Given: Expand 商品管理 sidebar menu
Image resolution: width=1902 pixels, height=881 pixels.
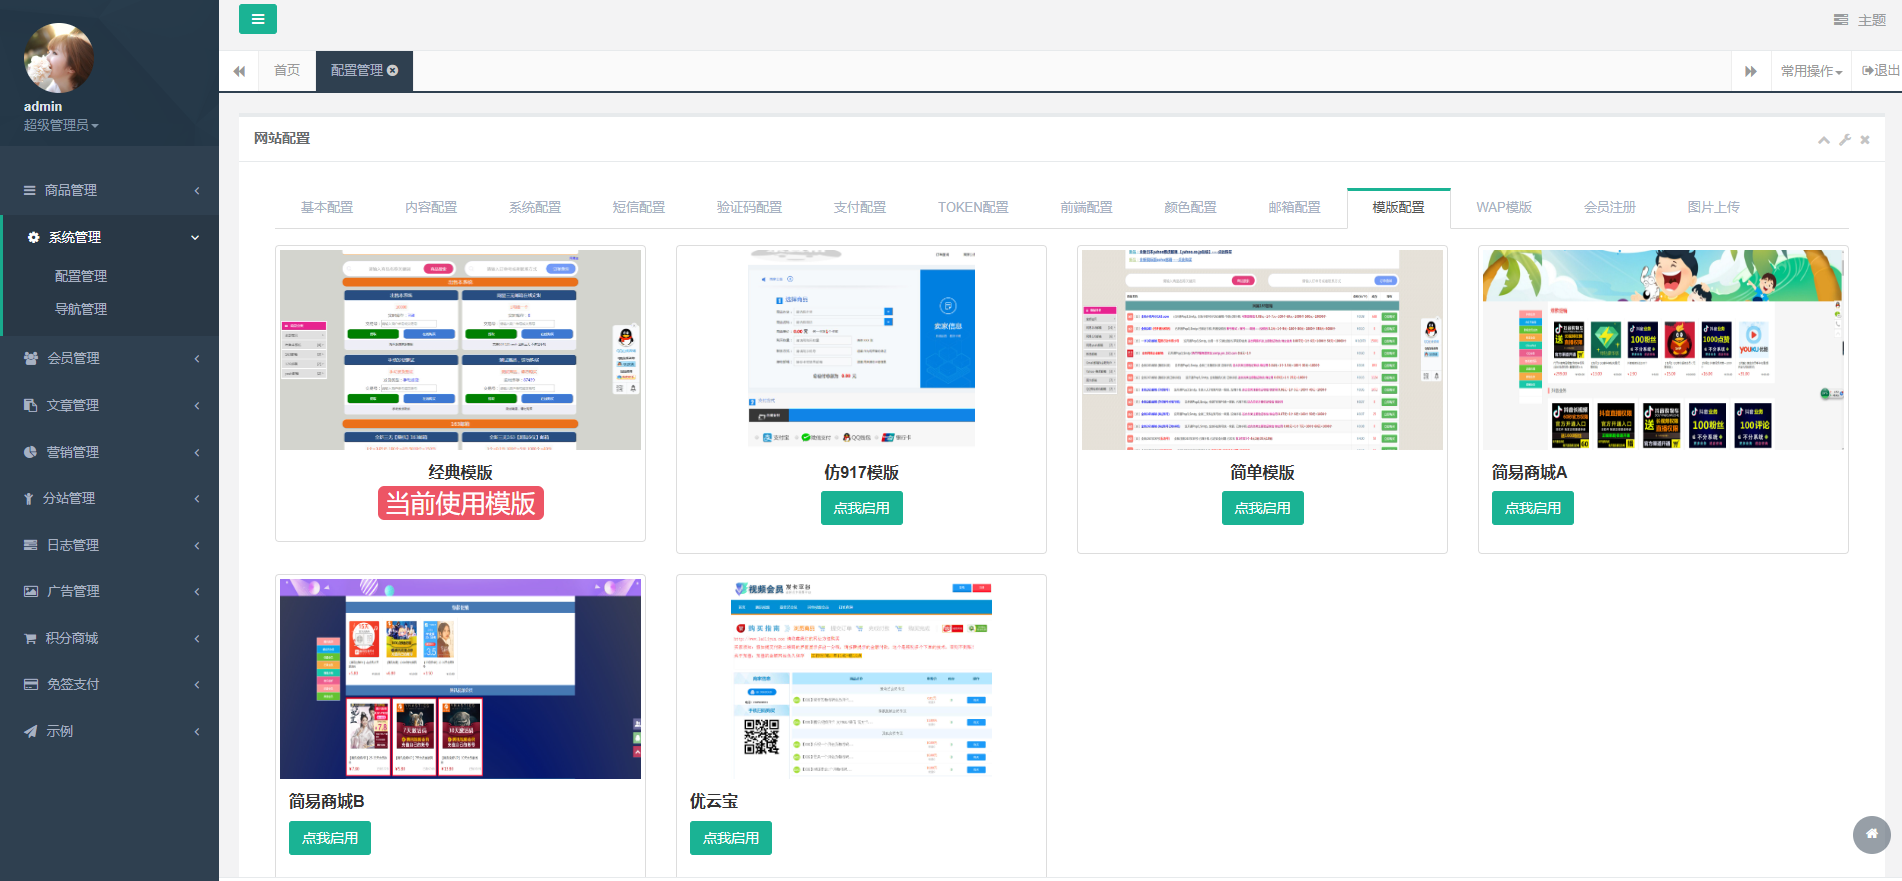Looking at the screenshot, I should click(109, 190).
